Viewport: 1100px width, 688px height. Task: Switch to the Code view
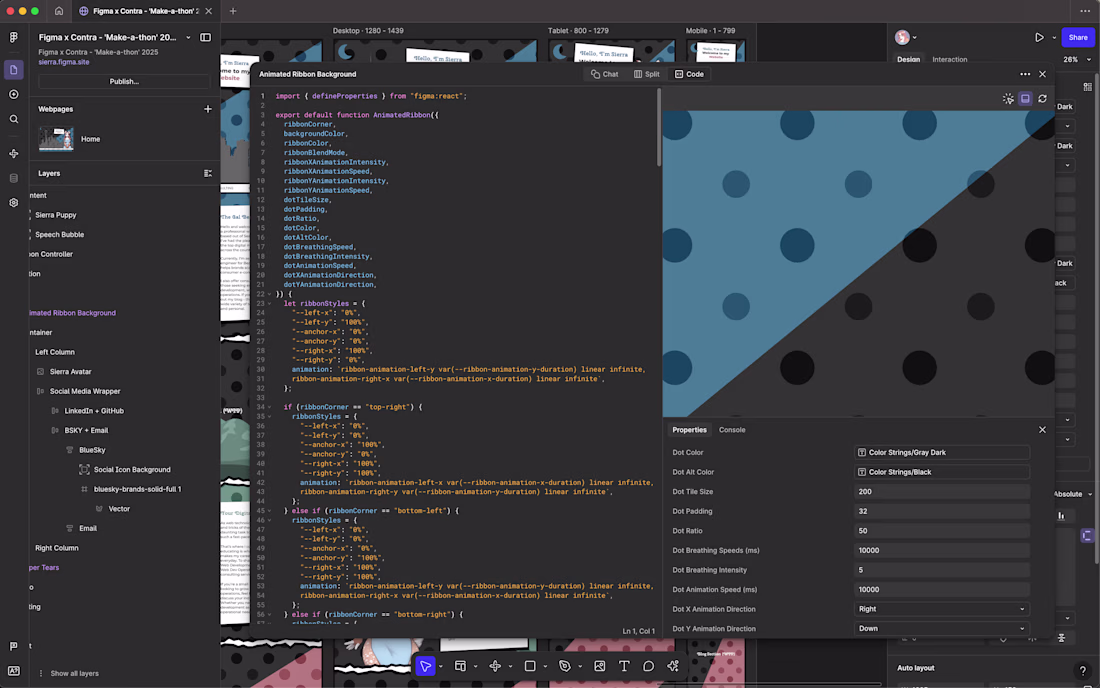pos(689,74)
